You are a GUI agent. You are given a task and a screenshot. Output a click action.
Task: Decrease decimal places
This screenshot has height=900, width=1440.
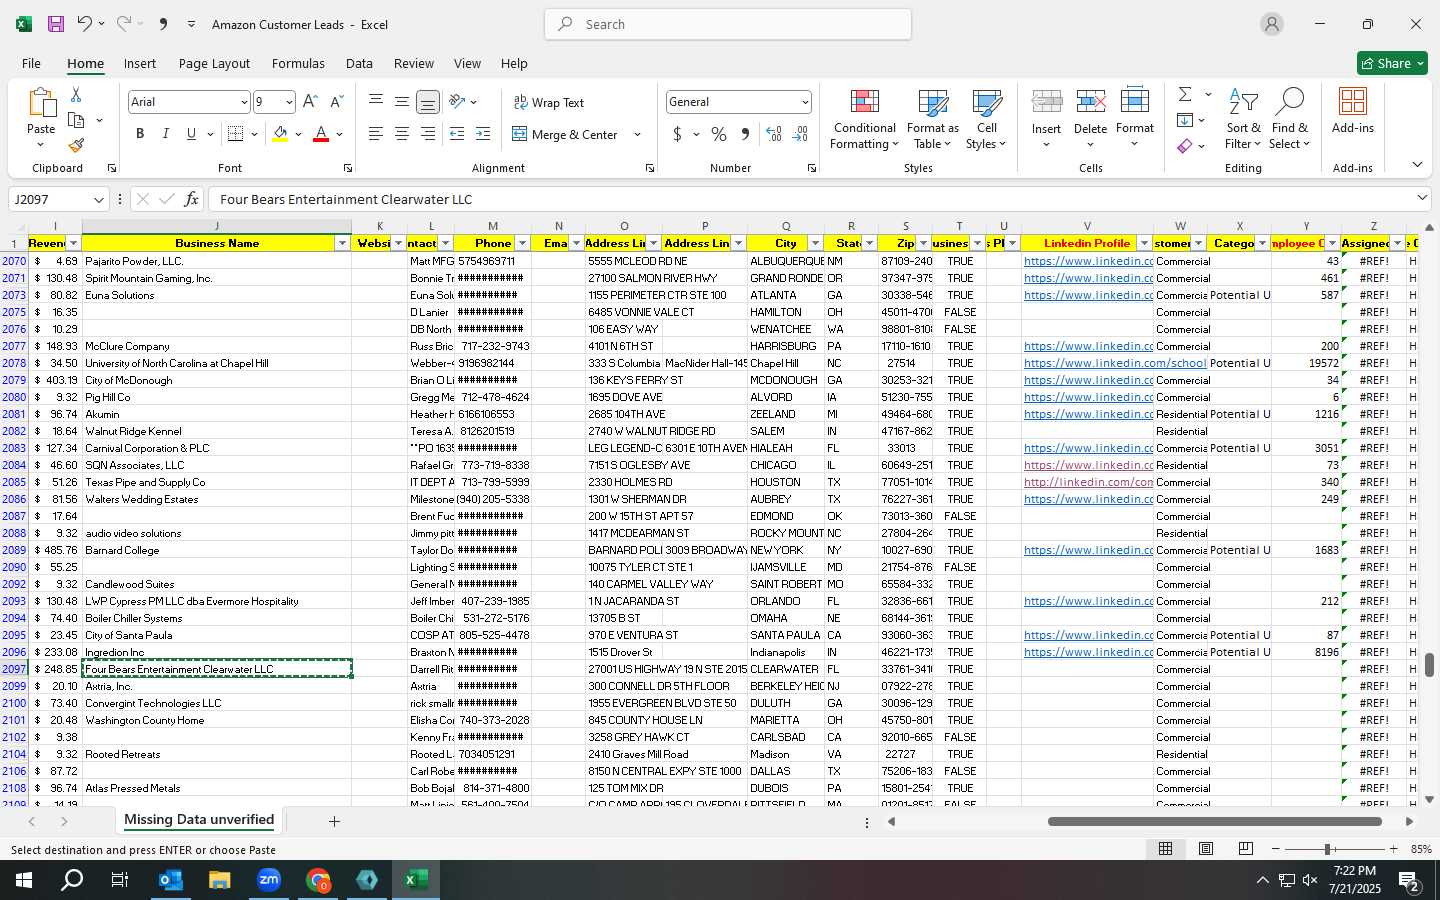[x=800, y=134]
